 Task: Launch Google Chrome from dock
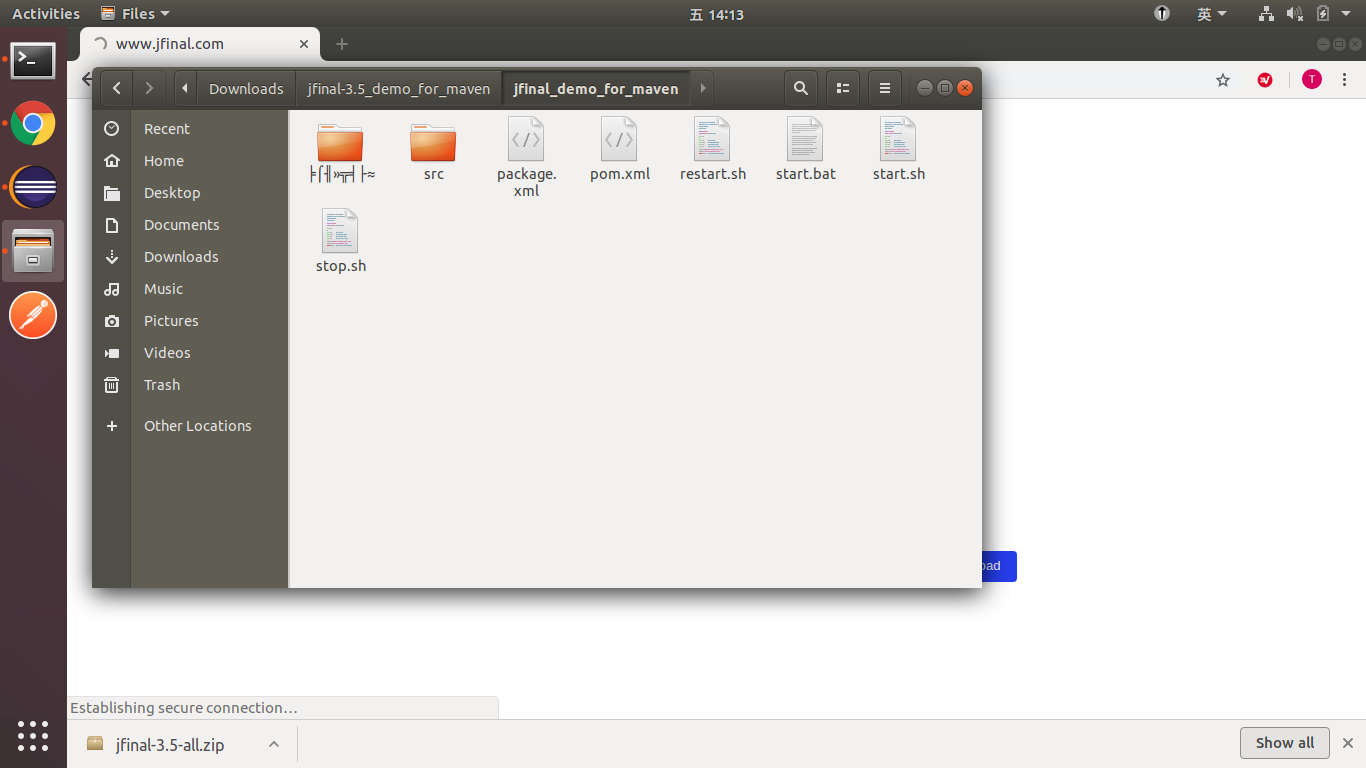[33, 124]
